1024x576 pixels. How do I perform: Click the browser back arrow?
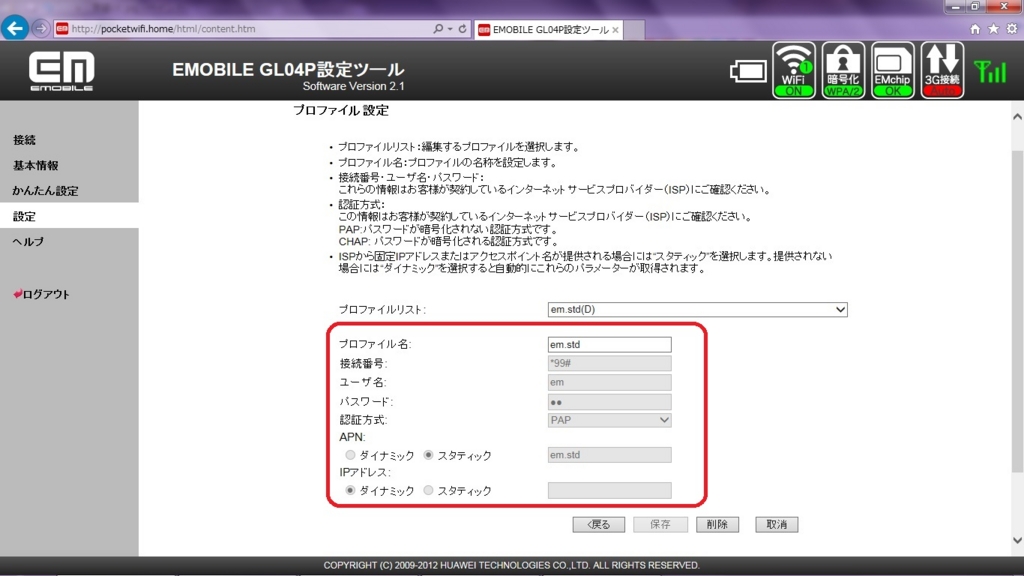14,29
